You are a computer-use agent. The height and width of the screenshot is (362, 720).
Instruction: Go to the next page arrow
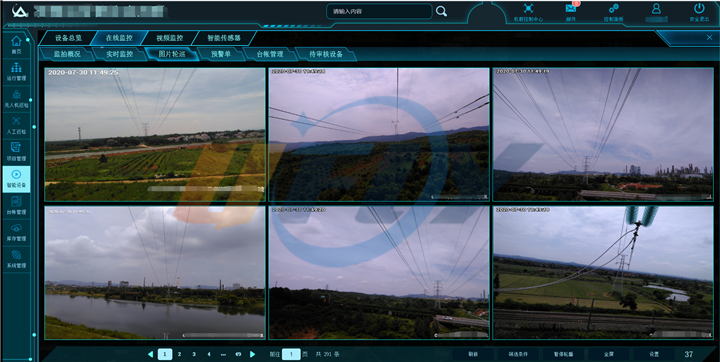tap(252, 354)
